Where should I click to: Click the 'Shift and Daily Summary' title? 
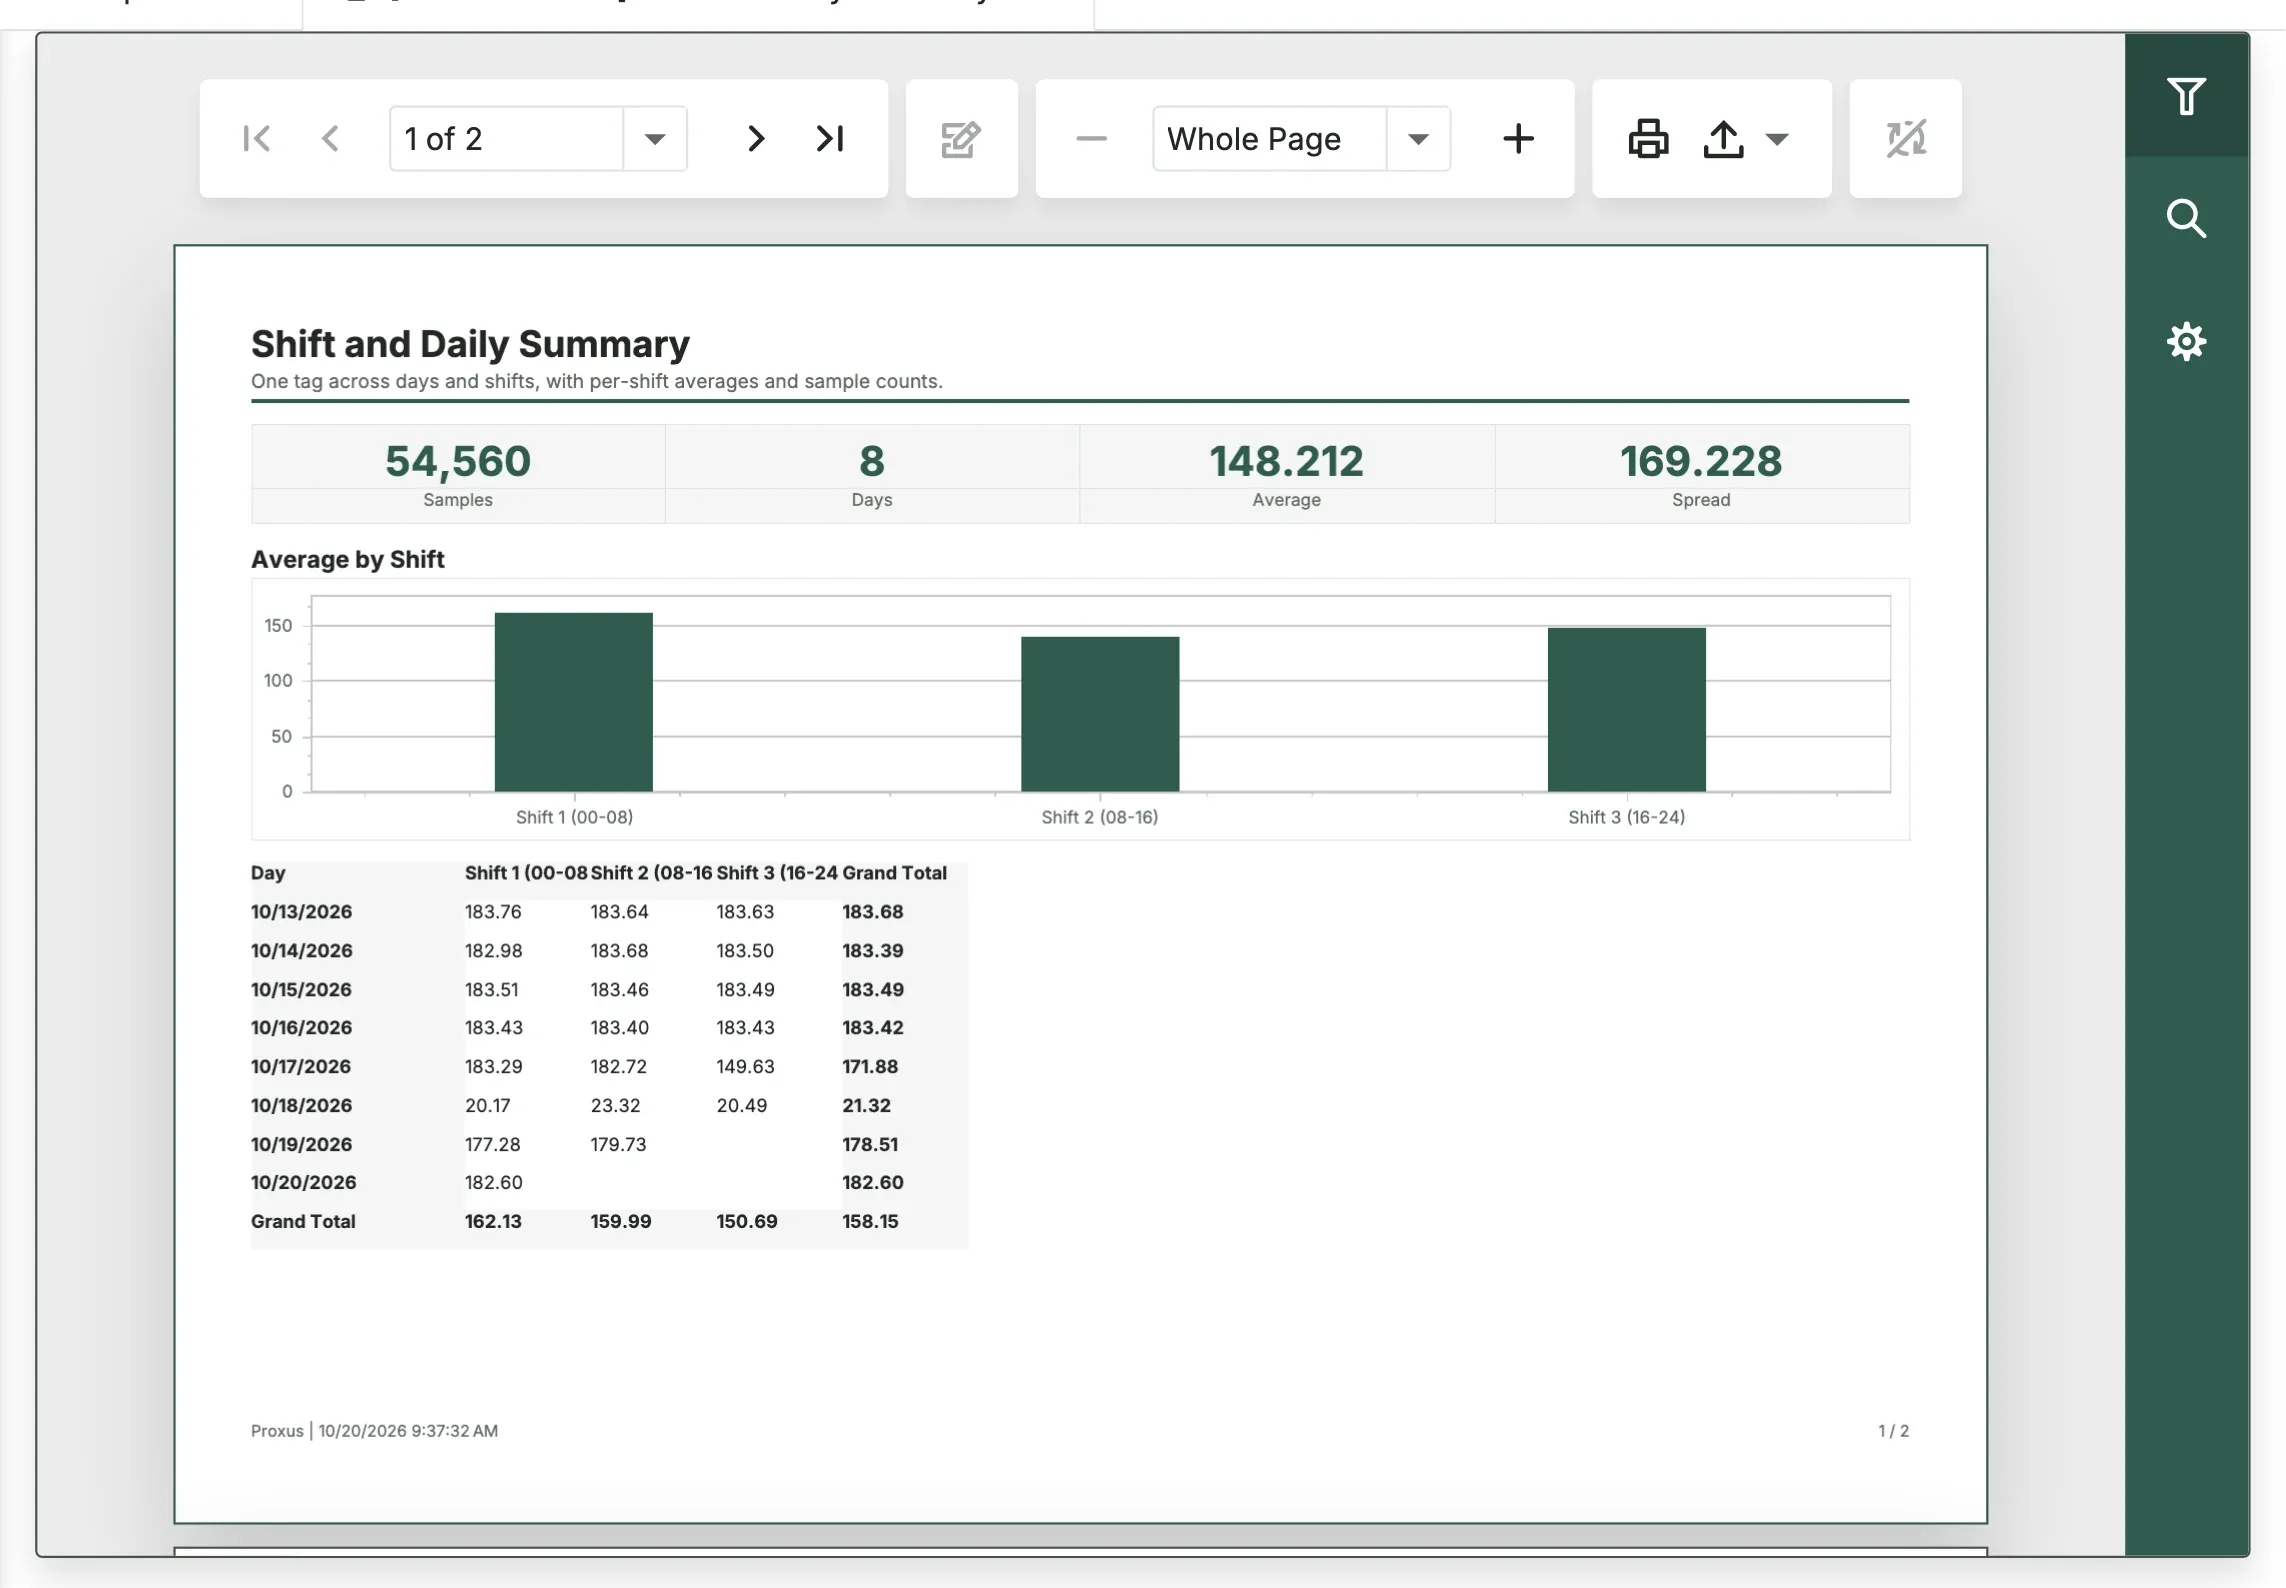(470, 344)
